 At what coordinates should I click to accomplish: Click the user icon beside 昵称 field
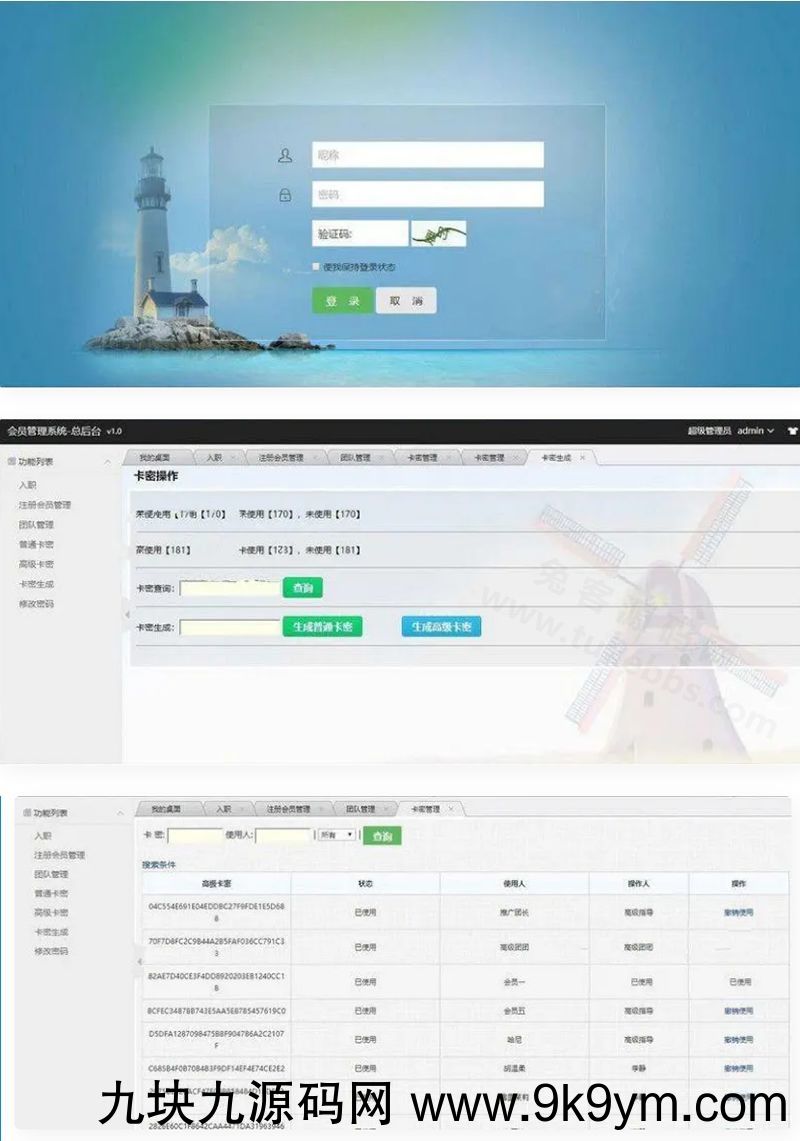pyautogui.click(x=285, y=155)
